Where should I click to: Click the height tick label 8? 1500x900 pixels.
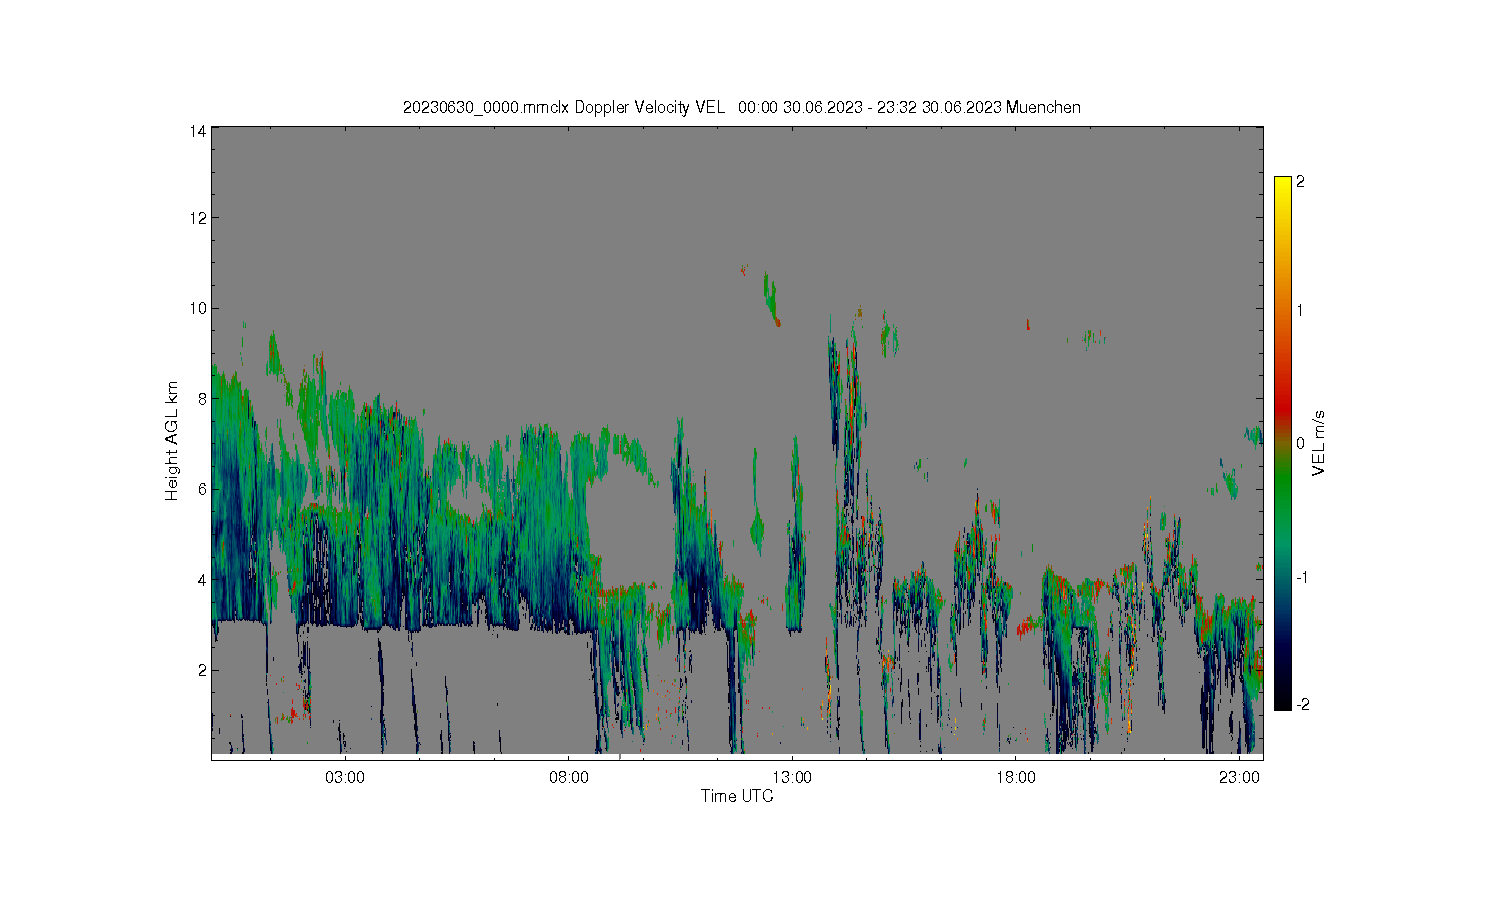click(202, 398)
